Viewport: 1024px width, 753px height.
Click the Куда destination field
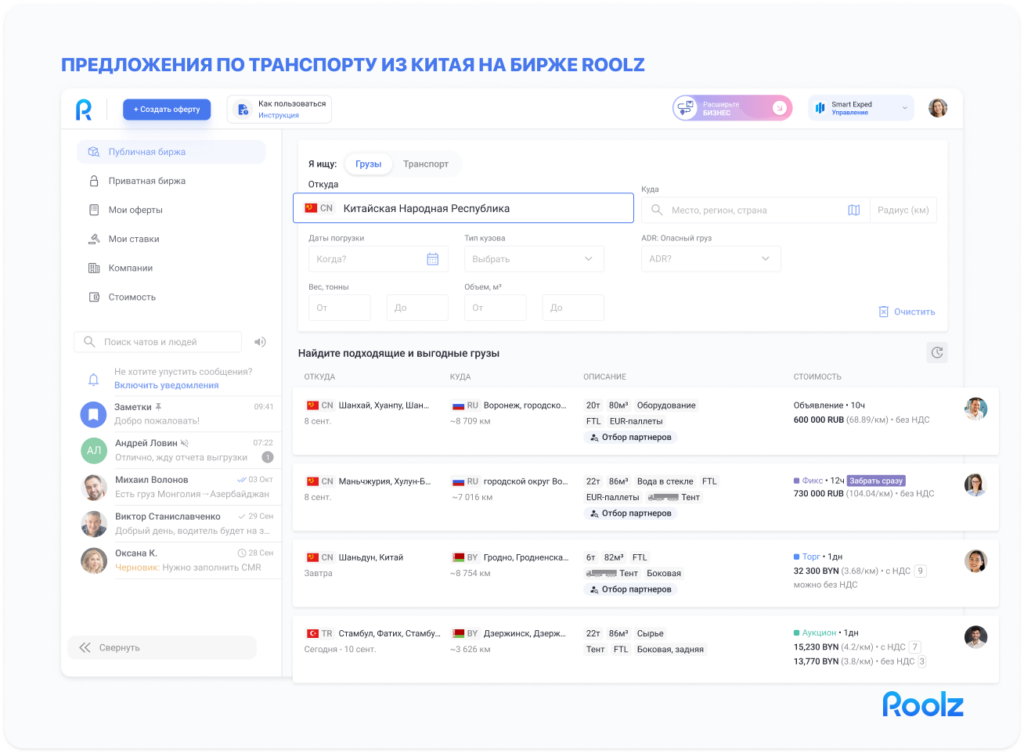(x=756, y=210)
